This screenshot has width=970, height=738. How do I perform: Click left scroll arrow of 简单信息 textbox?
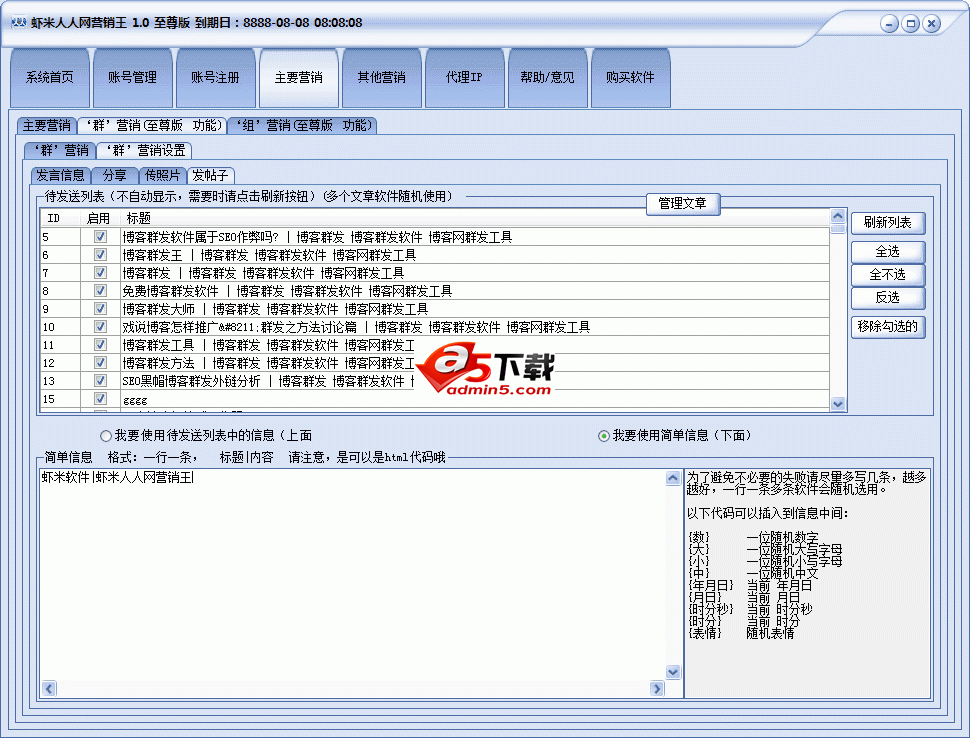coord(49,689)
